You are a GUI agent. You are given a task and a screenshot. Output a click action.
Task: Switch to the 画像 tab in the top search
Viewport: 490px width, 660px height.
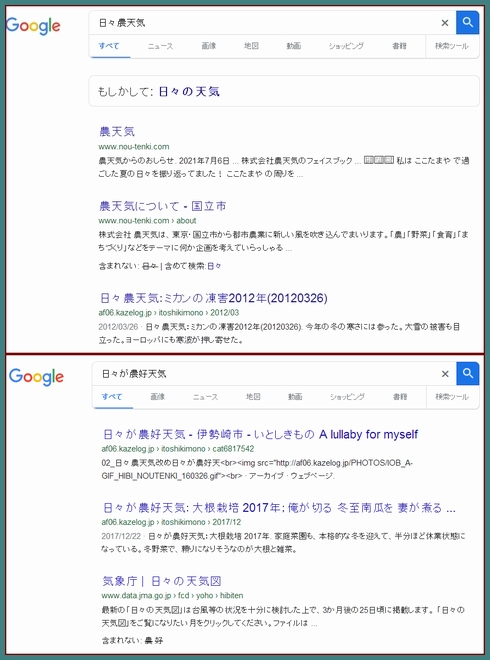pos(209,46)
